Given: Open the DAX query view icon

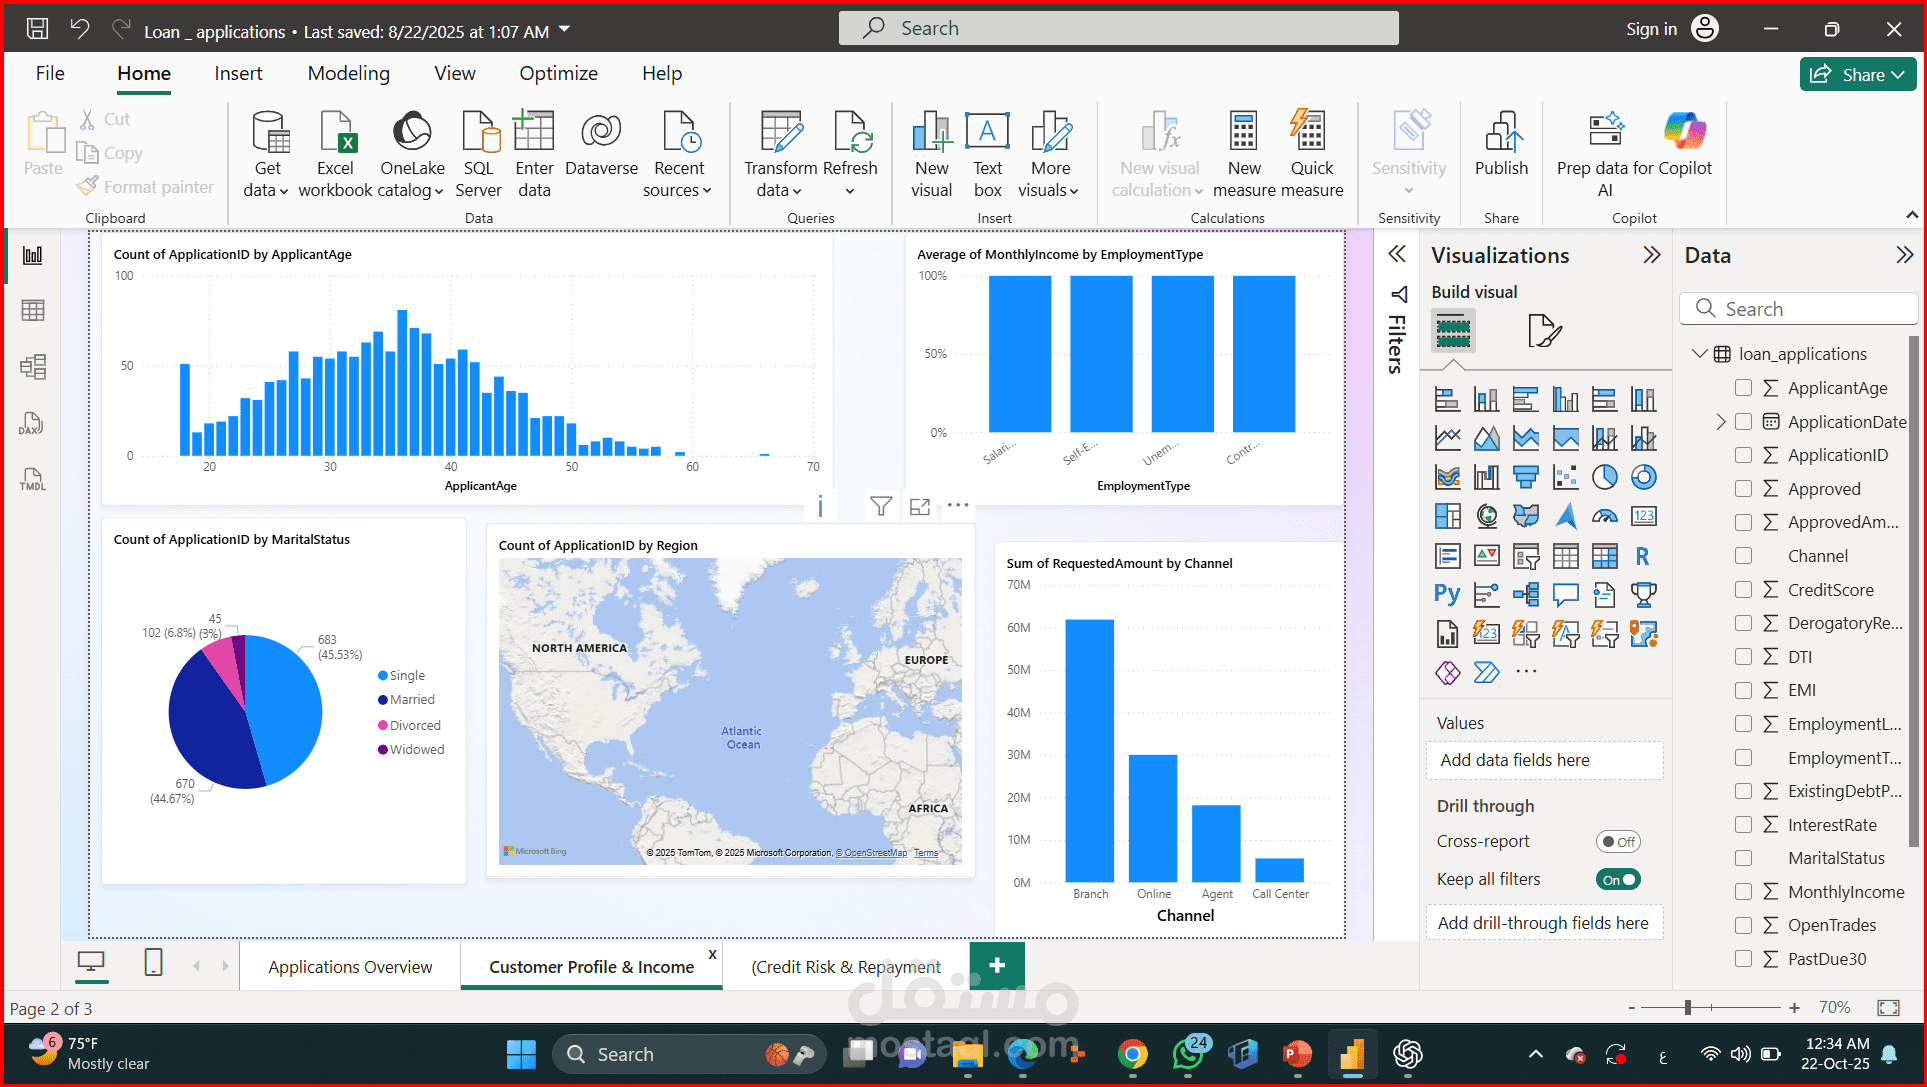Looking at the screenshot, I should (x=31, y=424).
